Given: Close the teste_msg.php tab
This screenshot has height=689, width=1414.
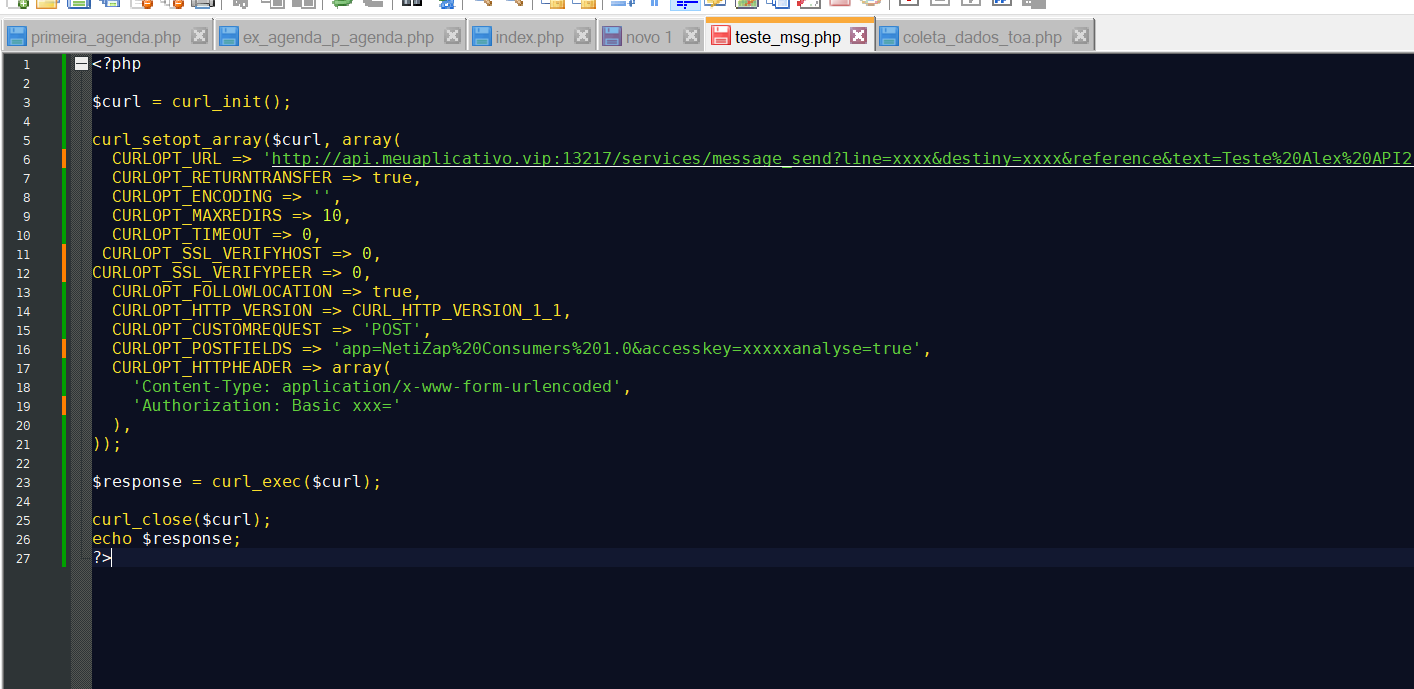Looking at the screenshot, I should pyautogui.click(x=858, y=36).
